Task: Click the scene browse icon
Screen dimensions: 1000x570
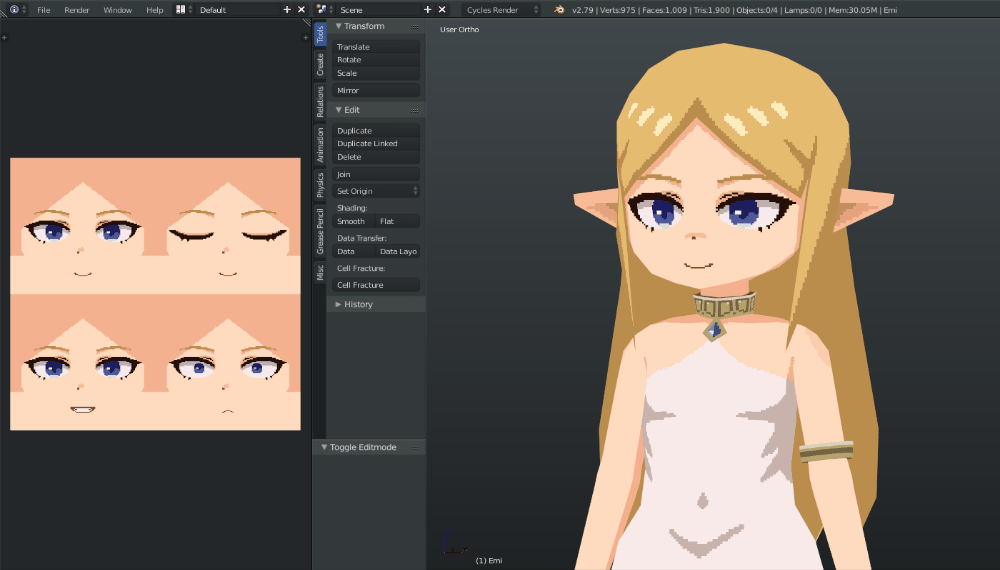Action: (321, 10)
